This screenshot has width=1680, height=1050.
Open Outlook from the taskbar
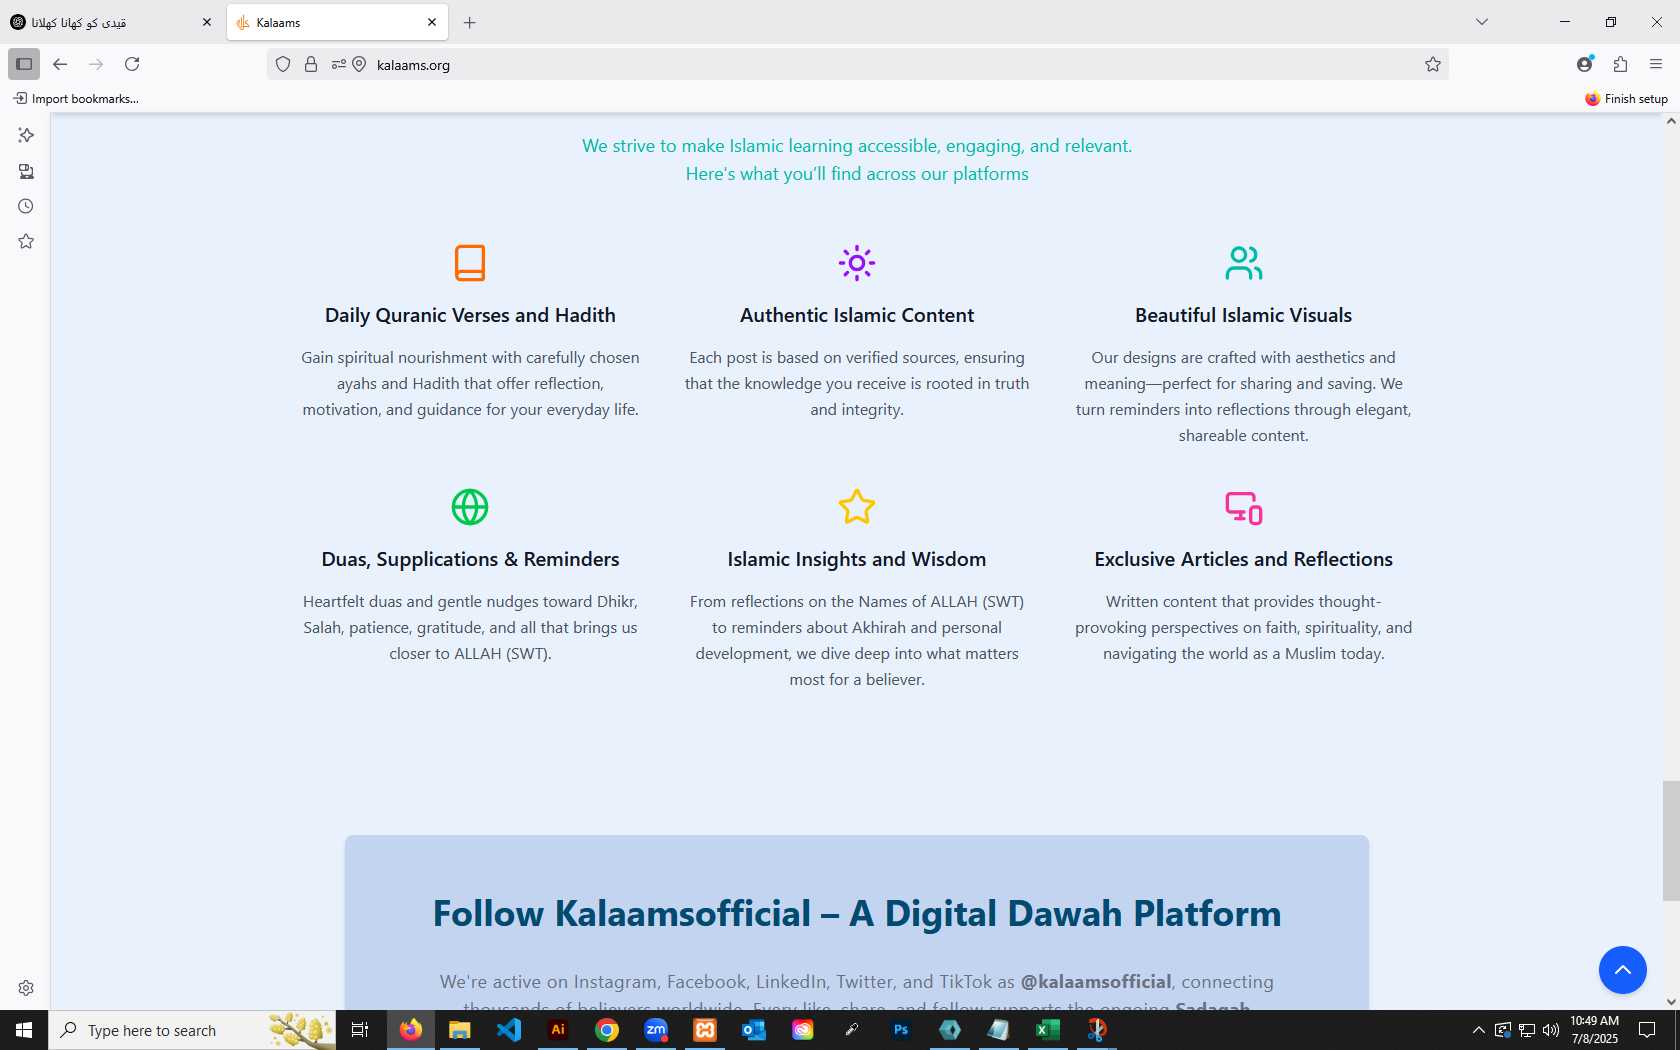pos(754,1030)
